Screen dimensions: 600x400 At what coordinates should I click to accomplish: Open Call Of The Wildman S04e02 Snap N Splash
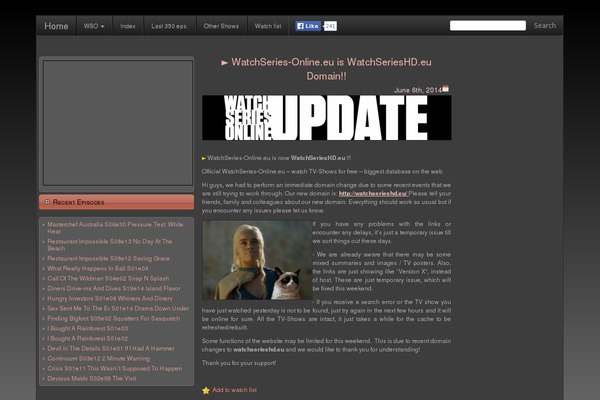coord(108,279)
